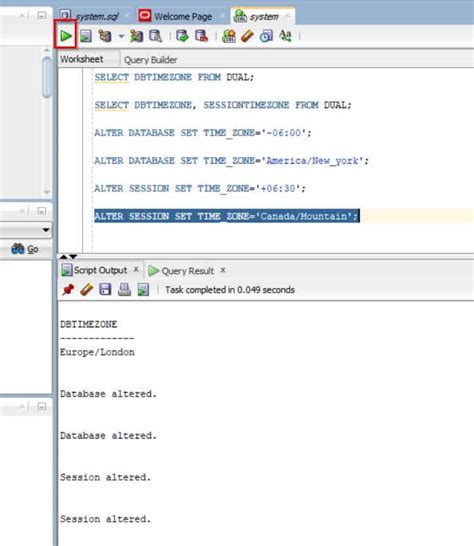Save the script output with the floppy disk icon
The image size is (474, 546).
(x=105, y=289)
